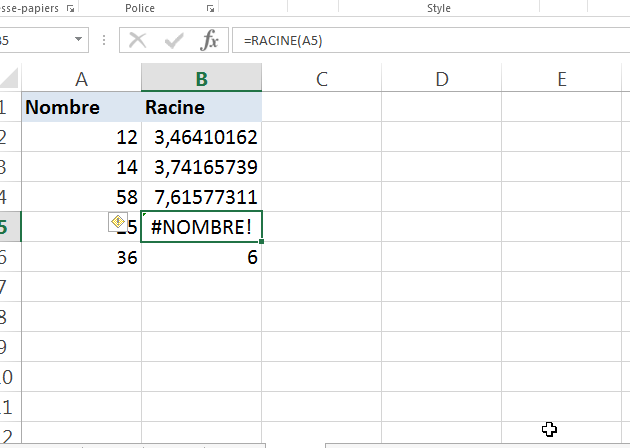Select the cell containing #NOMBRE! error
This screenshot has height=448, width=630.
(201, 227)
